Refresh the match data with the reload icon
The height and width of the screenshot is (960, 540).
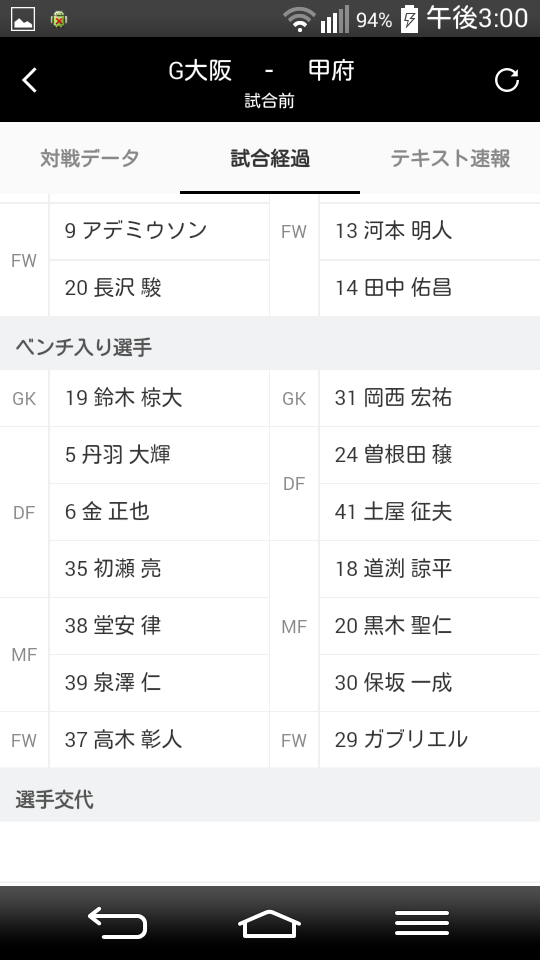click(507, 80)
